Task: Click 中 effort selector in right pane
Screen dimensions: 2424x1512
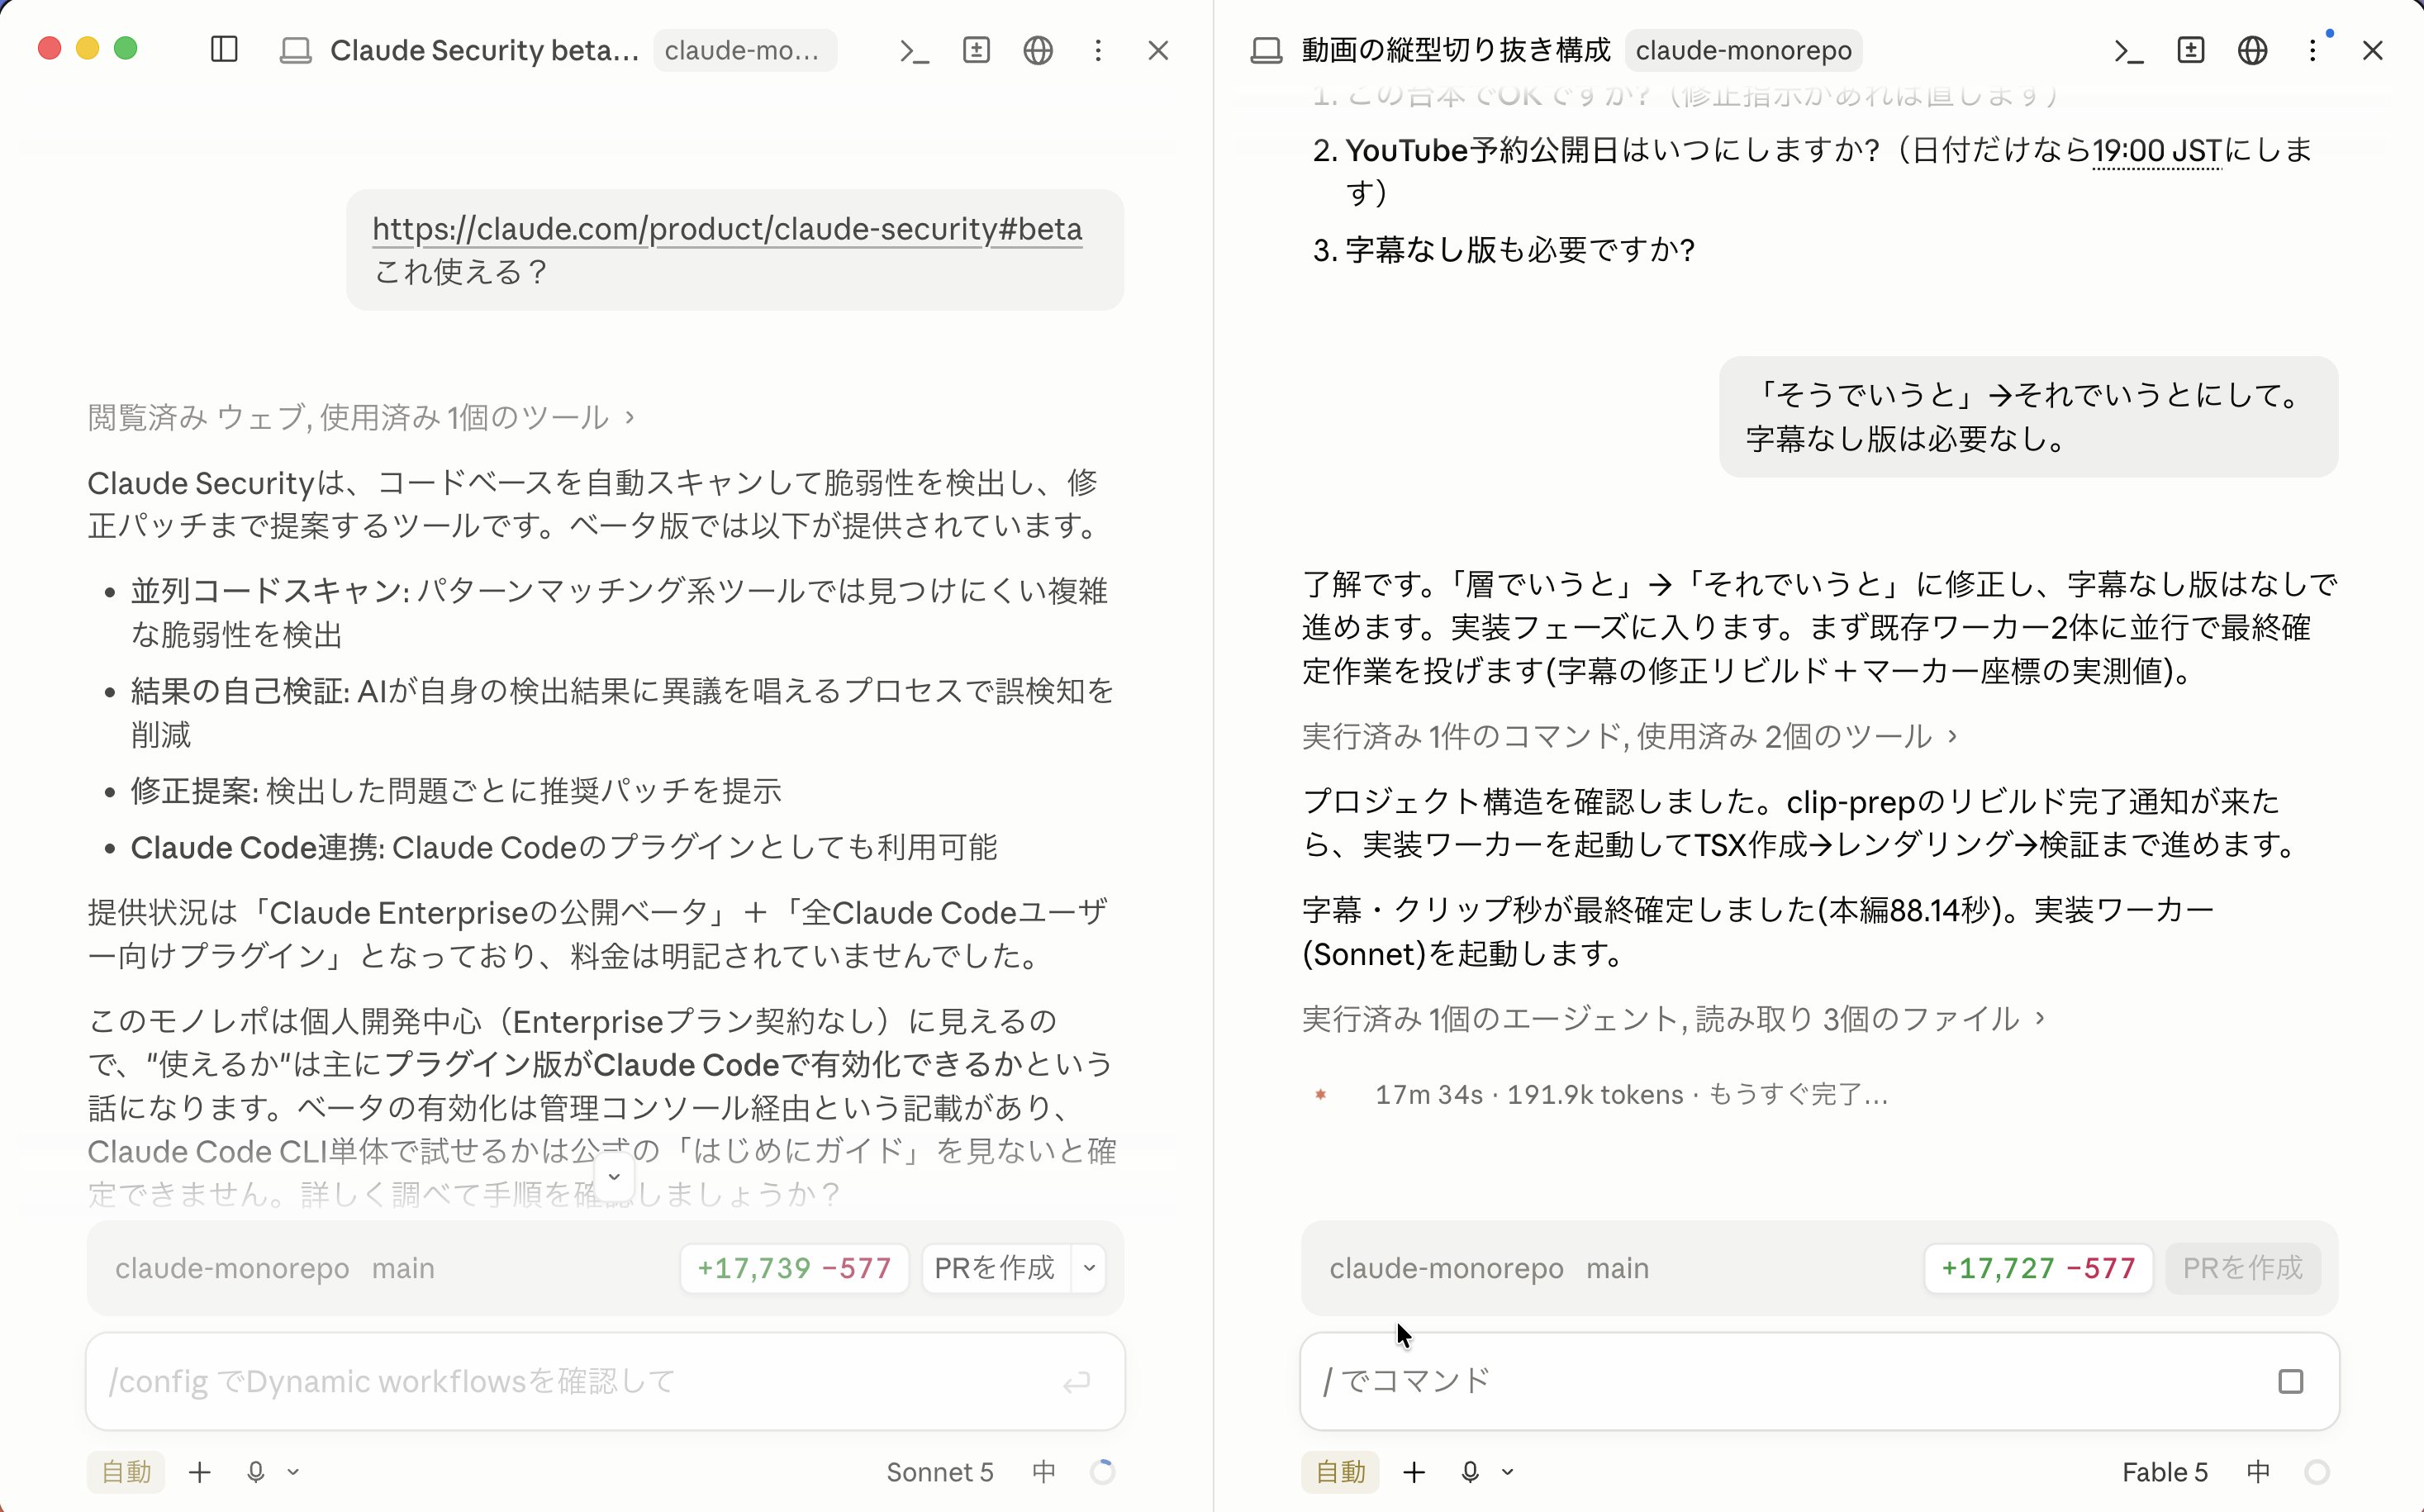Action: click(x=2258, y=1472)
